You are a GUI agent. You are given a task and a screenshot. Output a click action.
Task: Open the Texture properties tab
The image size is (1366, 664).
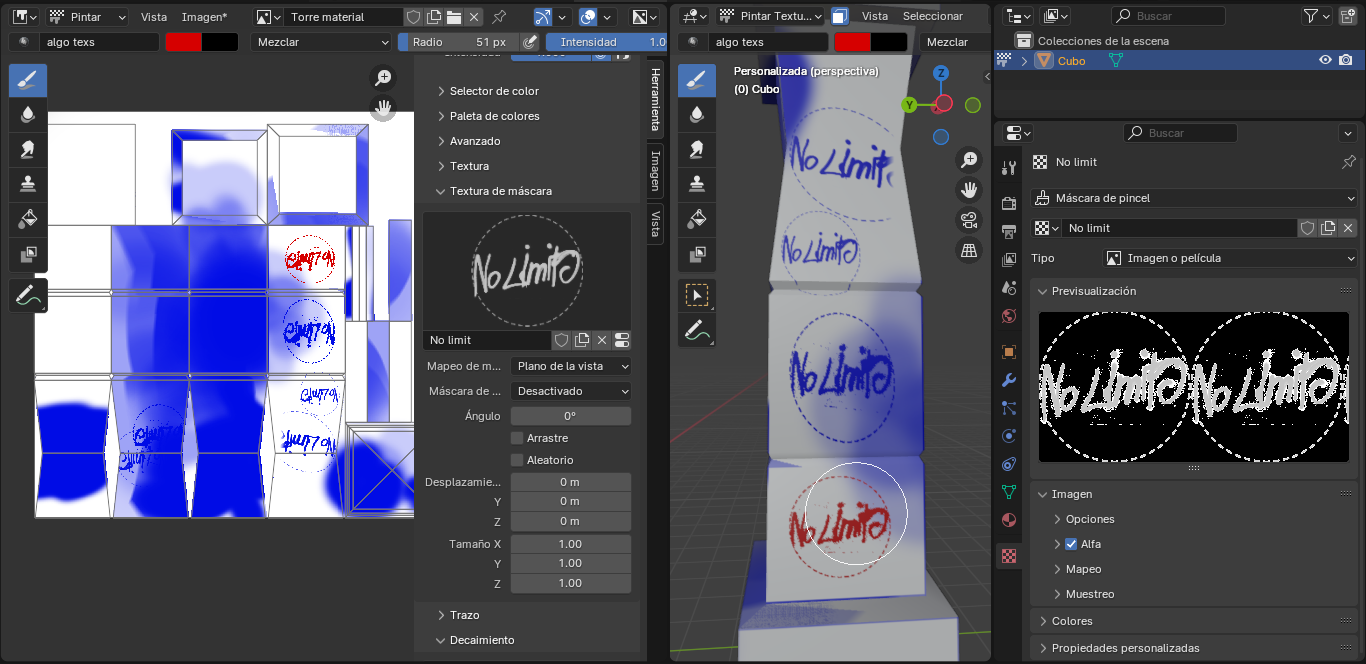(x=1009, y=556)
